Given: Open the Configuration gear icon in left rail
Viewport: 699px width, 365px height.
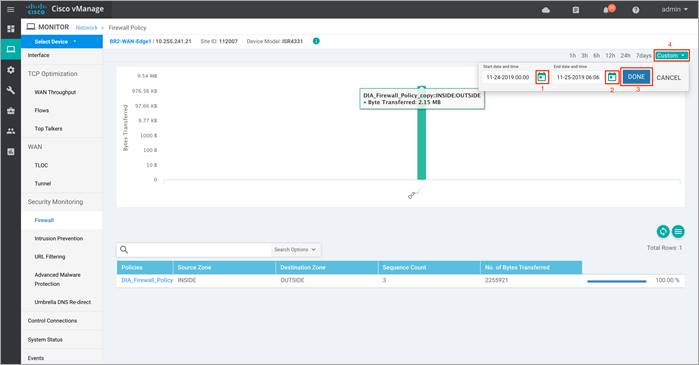Looking at the screenshot, I should coord(11,70).
